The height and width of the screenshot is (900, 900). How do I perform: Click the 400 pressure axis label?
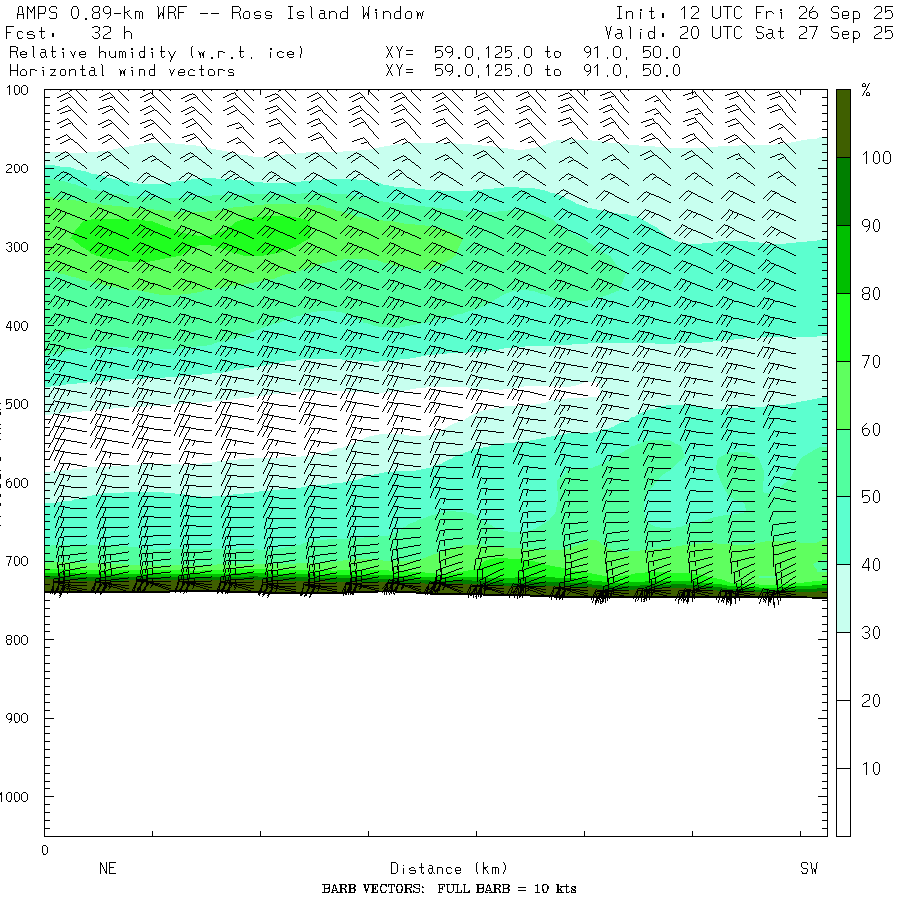coord(17,326)
